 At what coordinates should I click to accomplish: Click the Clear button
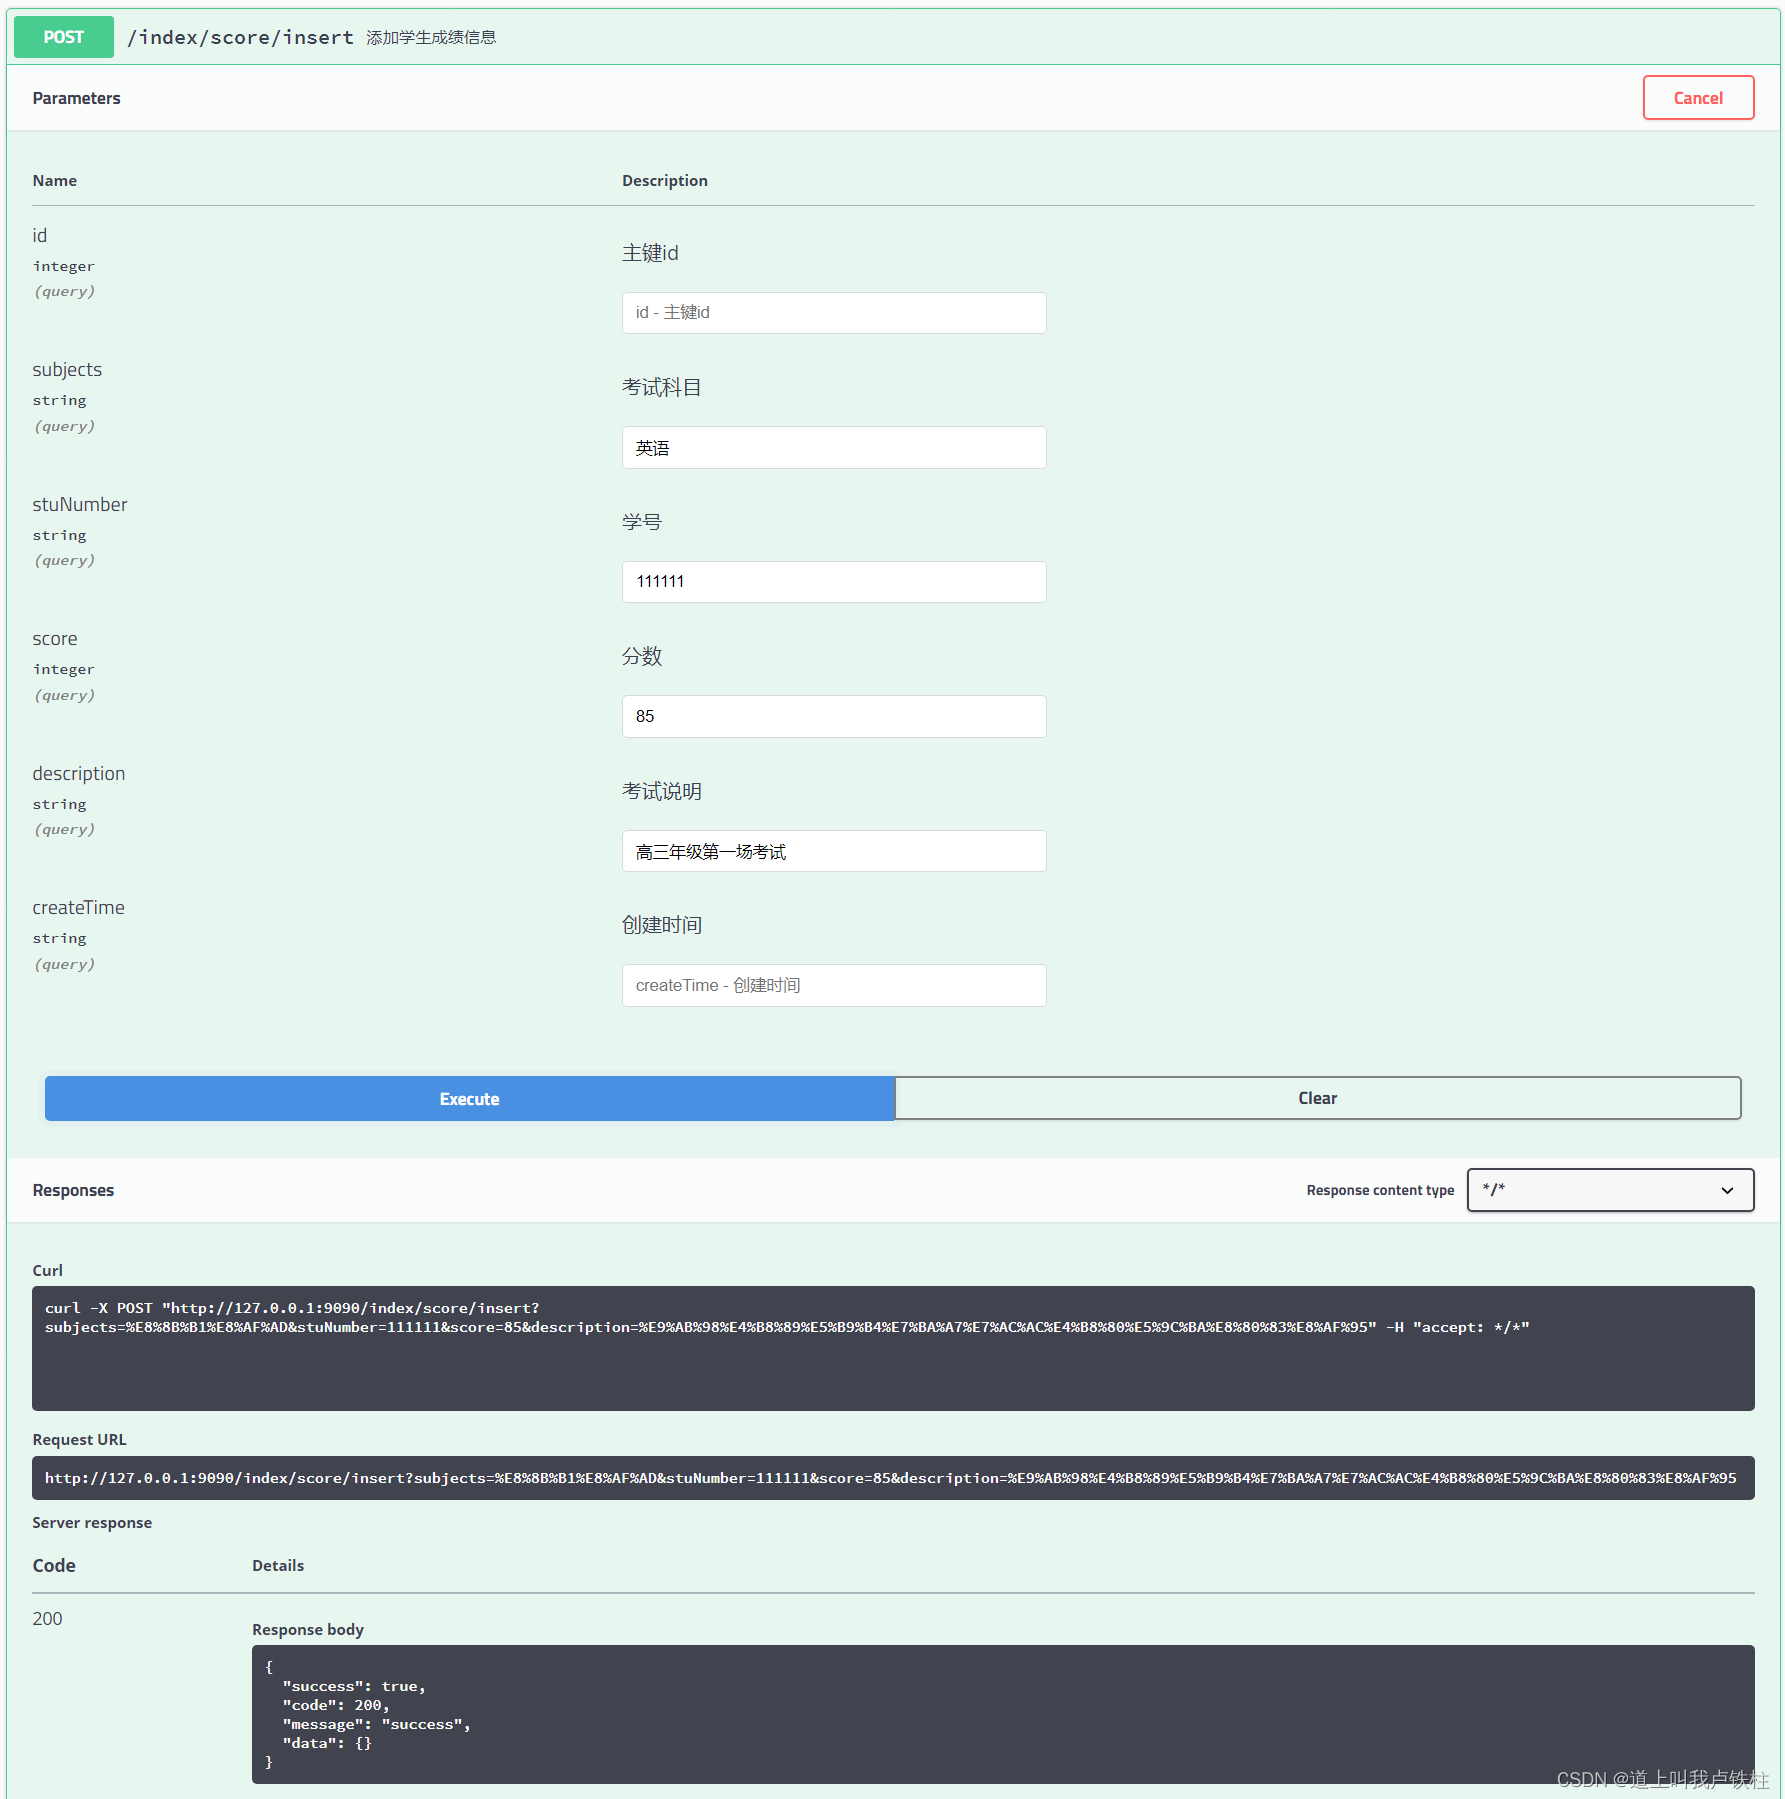1317,1098
